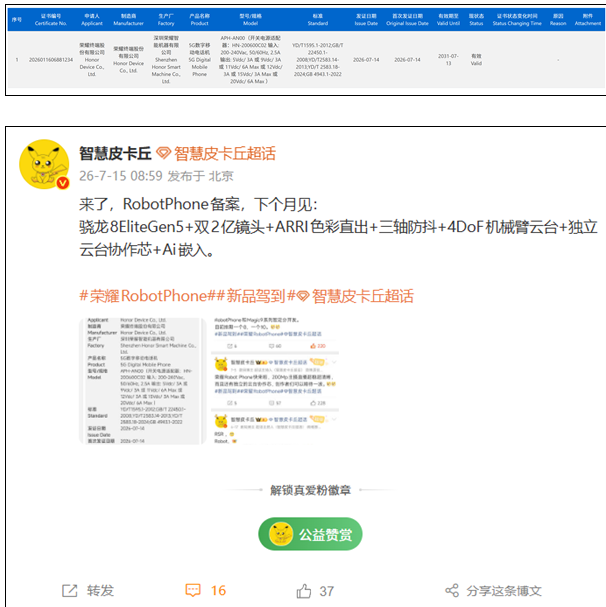Click the comment count 16
This screenshot has width=606, height=607.
click(x=218, y=591)
